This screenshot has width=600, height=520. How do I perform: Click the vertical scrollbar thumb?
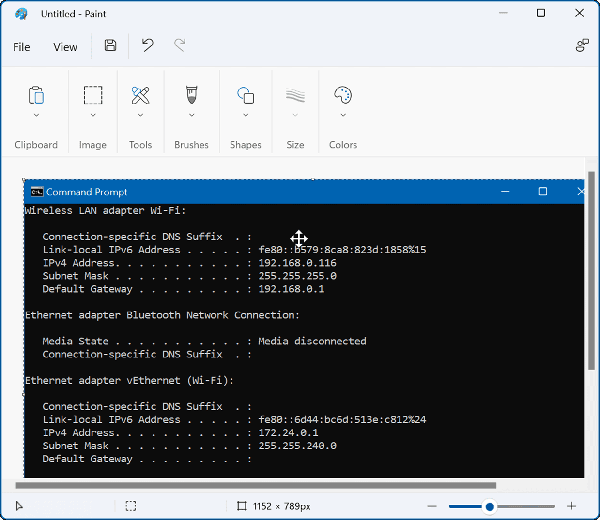click(x=592, y=271)
